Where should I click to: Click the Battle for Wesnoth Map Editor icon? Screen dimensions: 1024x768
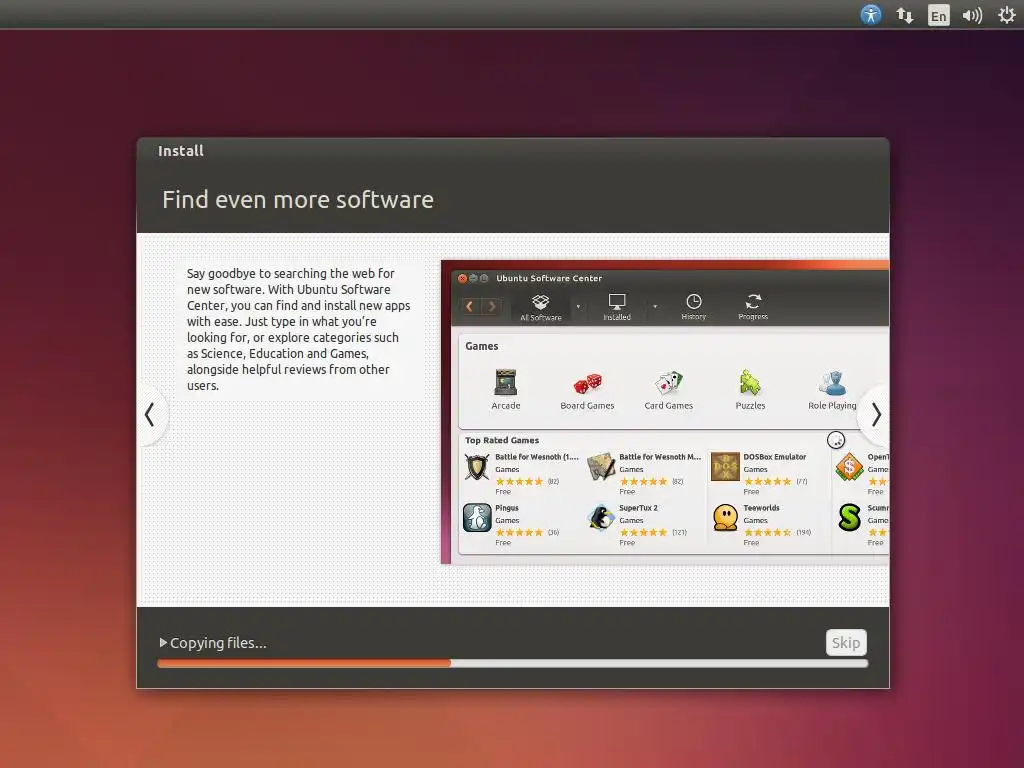click(601, 467)
